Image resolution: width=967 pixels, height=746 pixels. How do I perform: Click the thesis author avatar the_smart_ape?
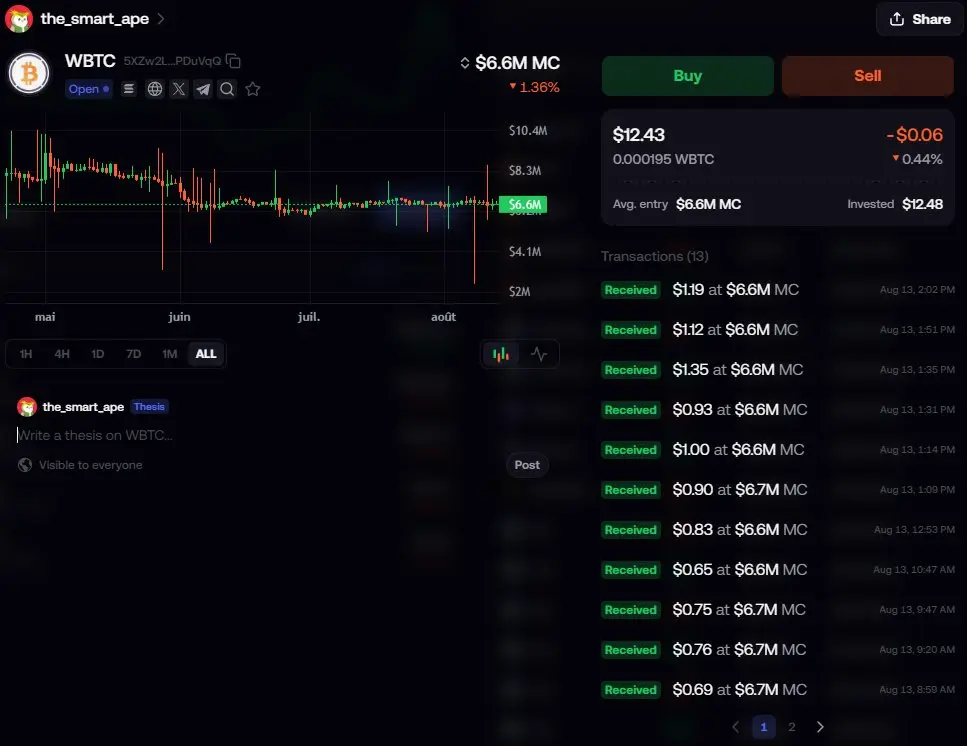27,407
